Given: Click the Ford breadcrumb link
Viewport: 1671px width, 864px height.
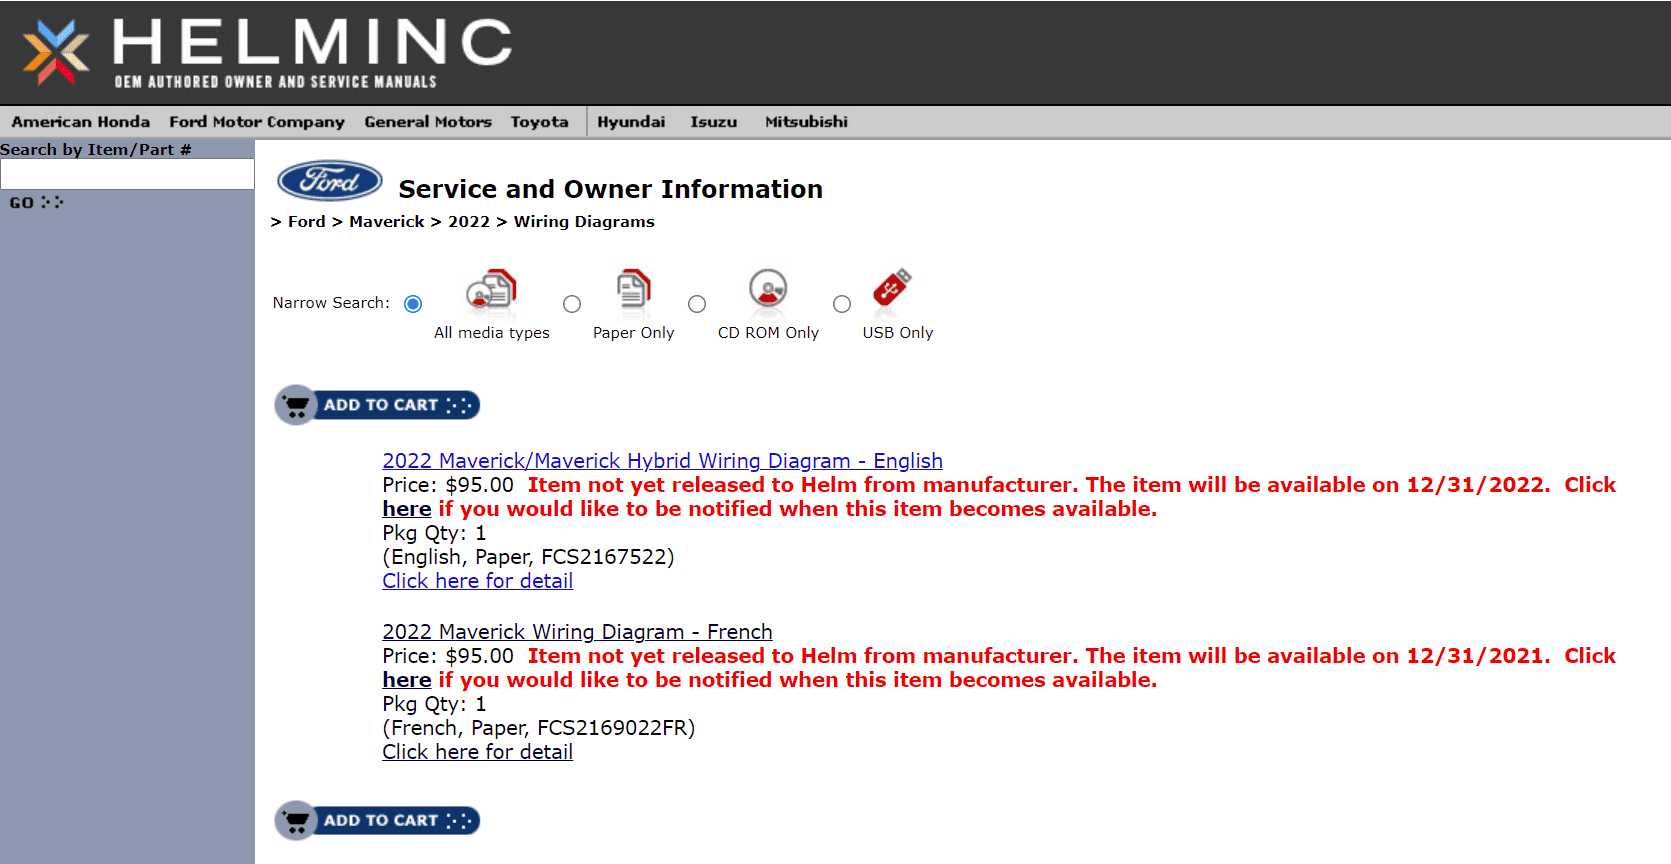Looking at the screenshot, I should pyautogui.click(x=307, y=222).
